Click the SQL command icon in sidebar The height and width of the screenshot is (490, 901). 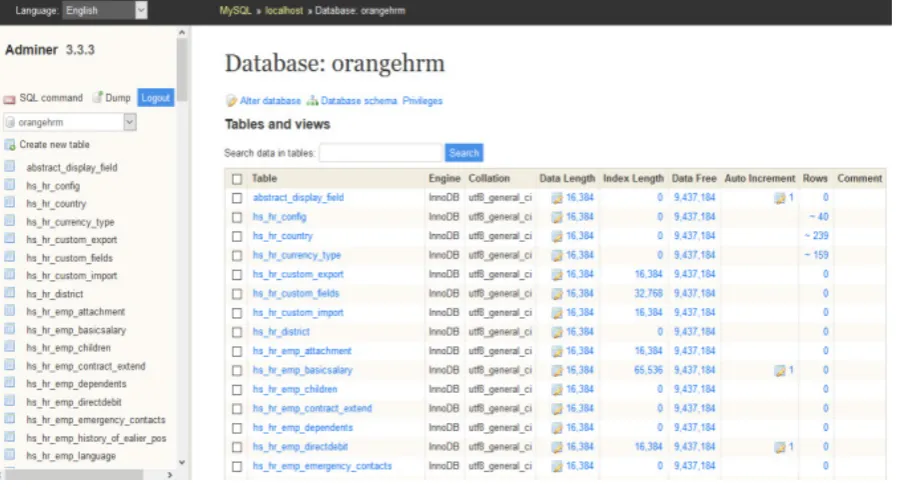(x=9, y=99)
